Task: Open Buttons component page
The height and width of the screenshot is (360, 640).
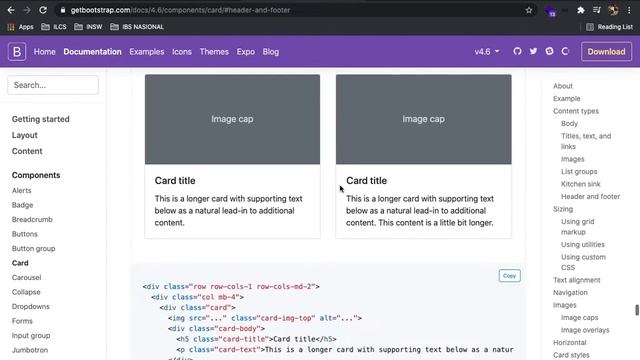Action: pos(24,234)
